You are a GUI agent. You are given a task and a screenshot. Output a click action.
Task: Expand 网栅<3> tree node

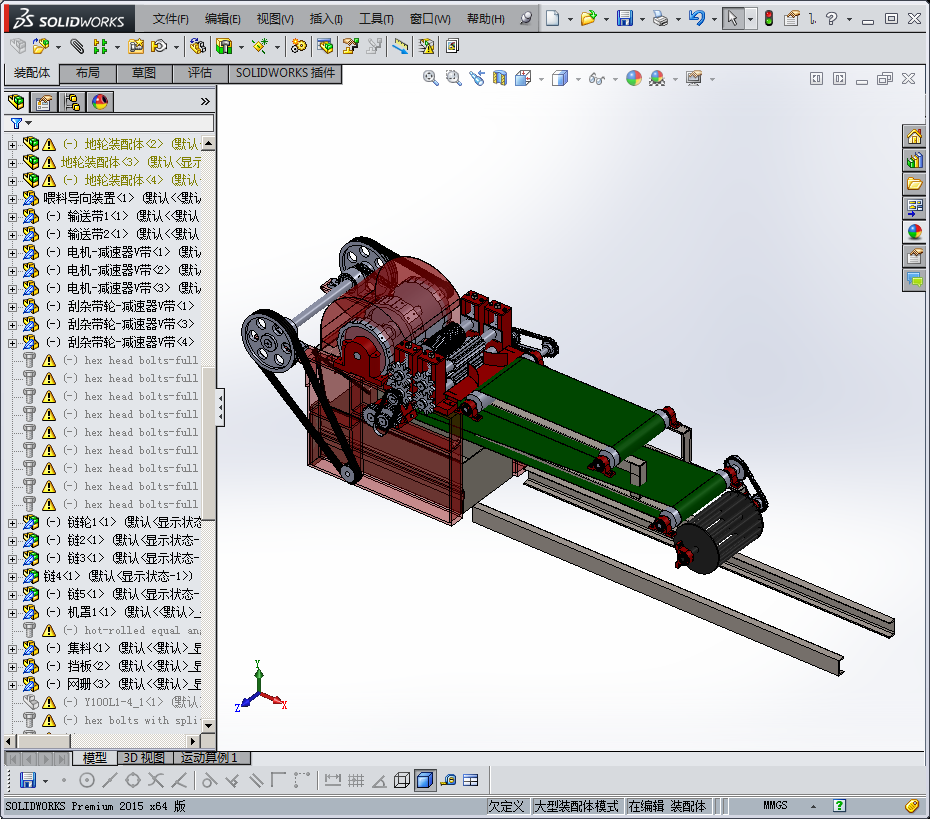click(x=12, y=684)
